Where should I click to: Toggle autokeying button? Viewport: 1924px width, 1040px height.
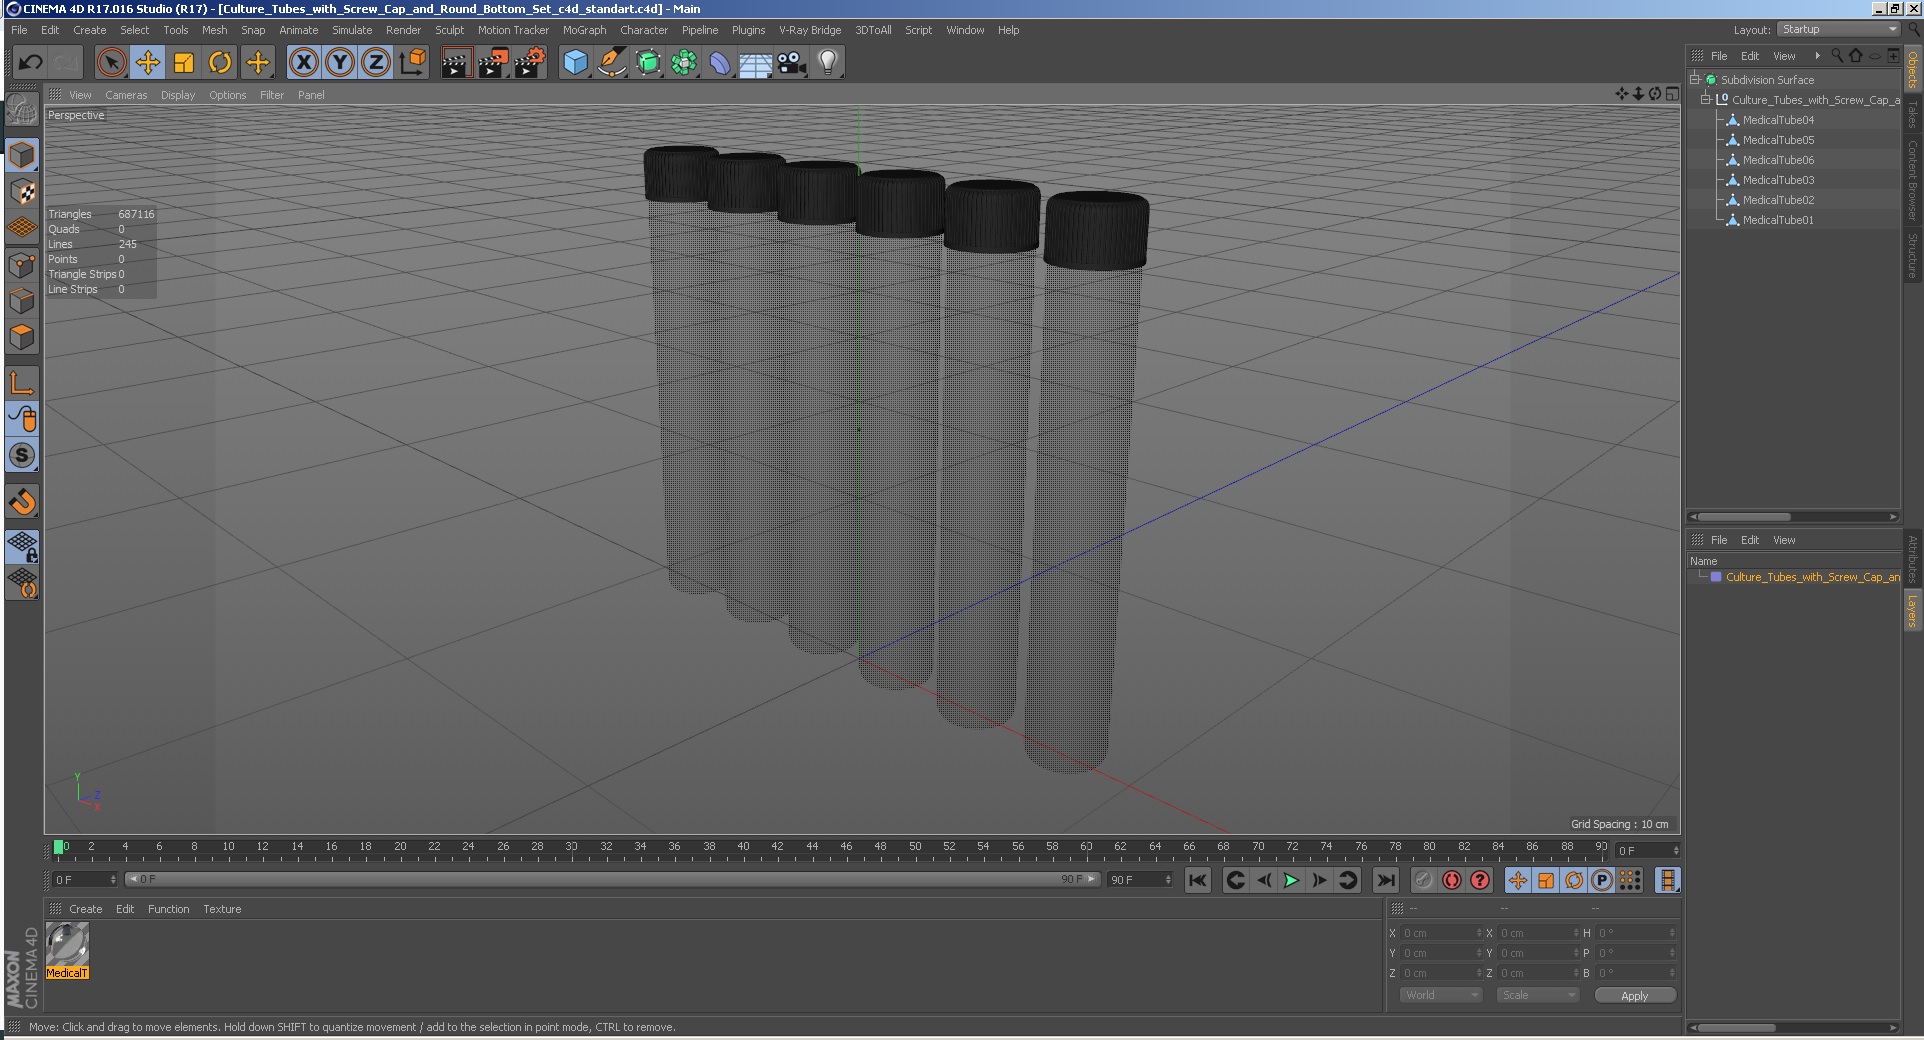click(1452, 880)
